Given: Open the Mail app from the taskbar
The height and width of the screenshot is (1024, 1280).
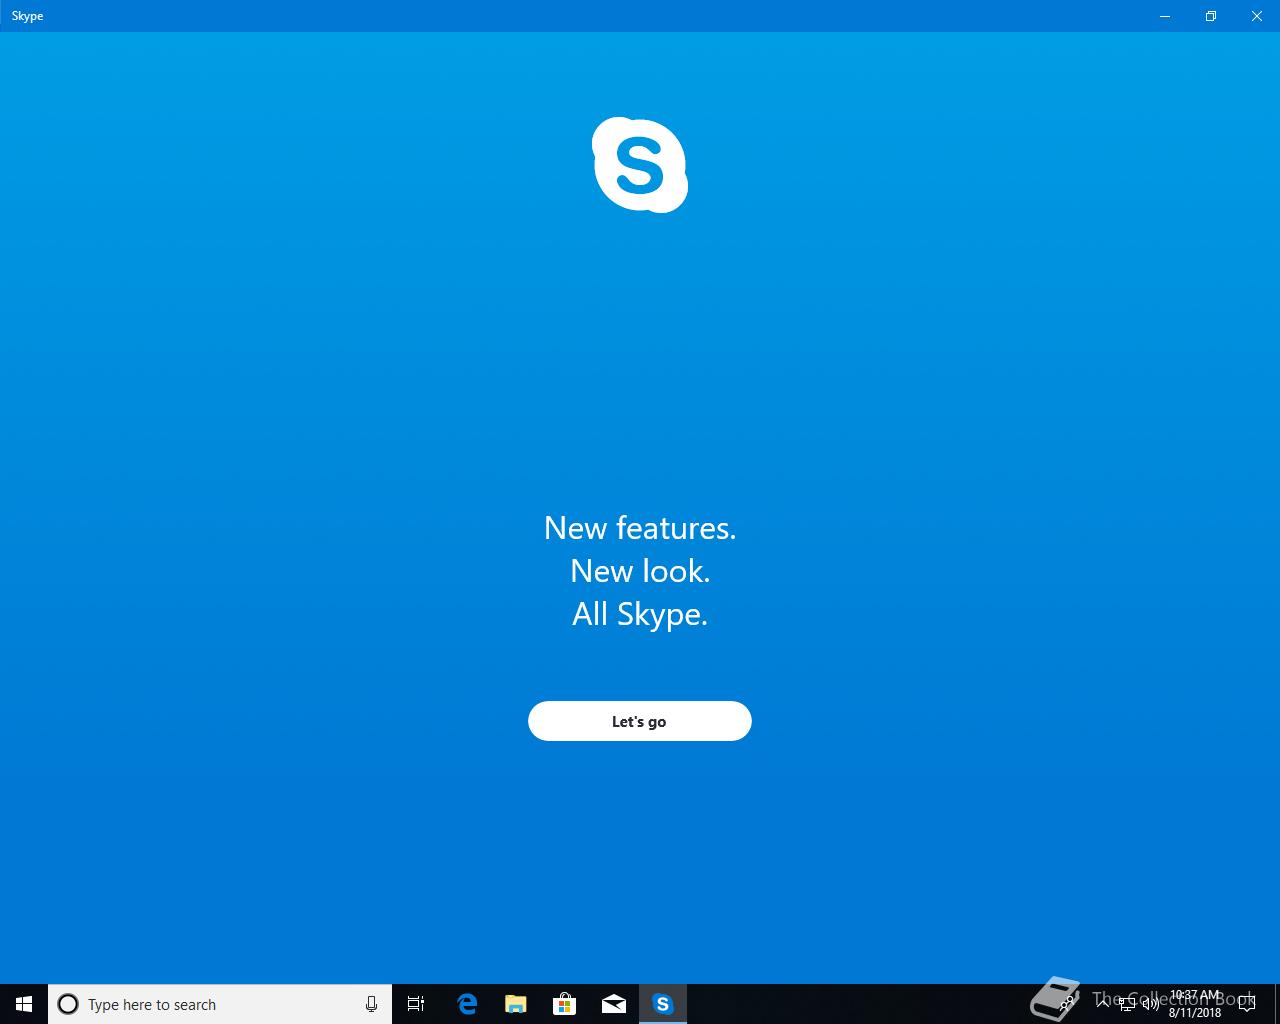Looking at the screenshot, I should (614, 1004).
